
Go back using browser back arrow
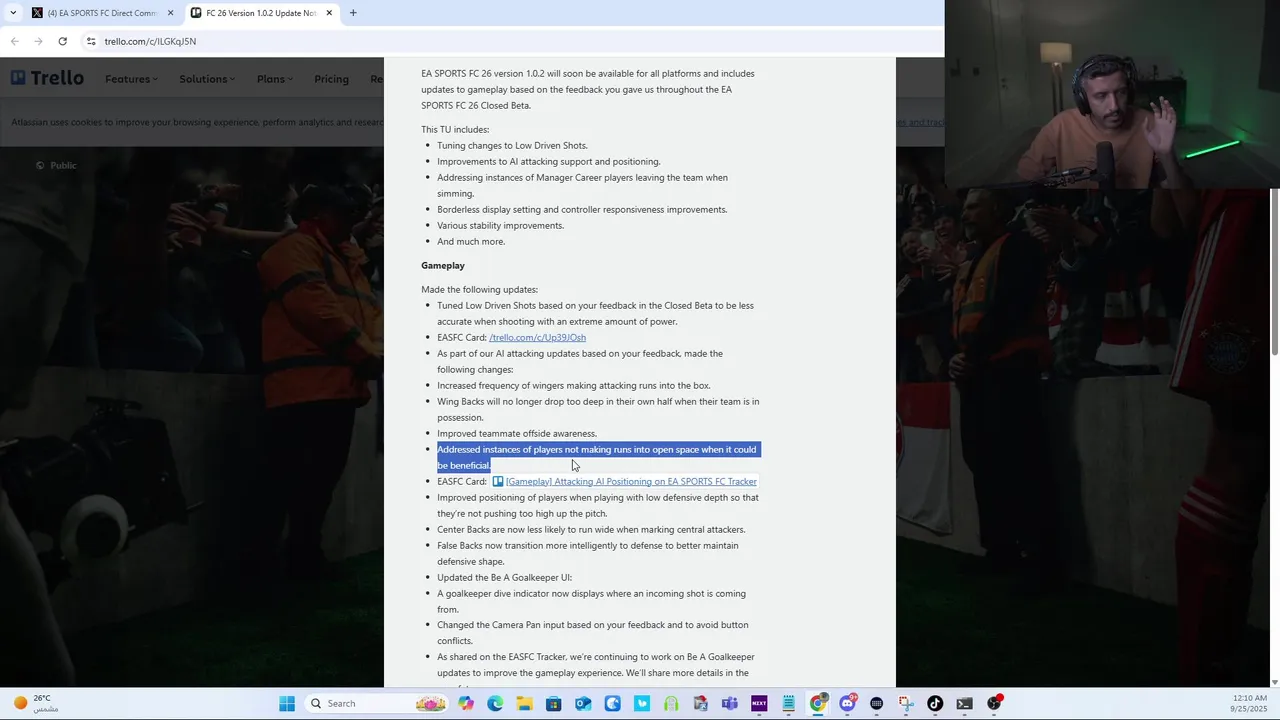click(14, 41)
